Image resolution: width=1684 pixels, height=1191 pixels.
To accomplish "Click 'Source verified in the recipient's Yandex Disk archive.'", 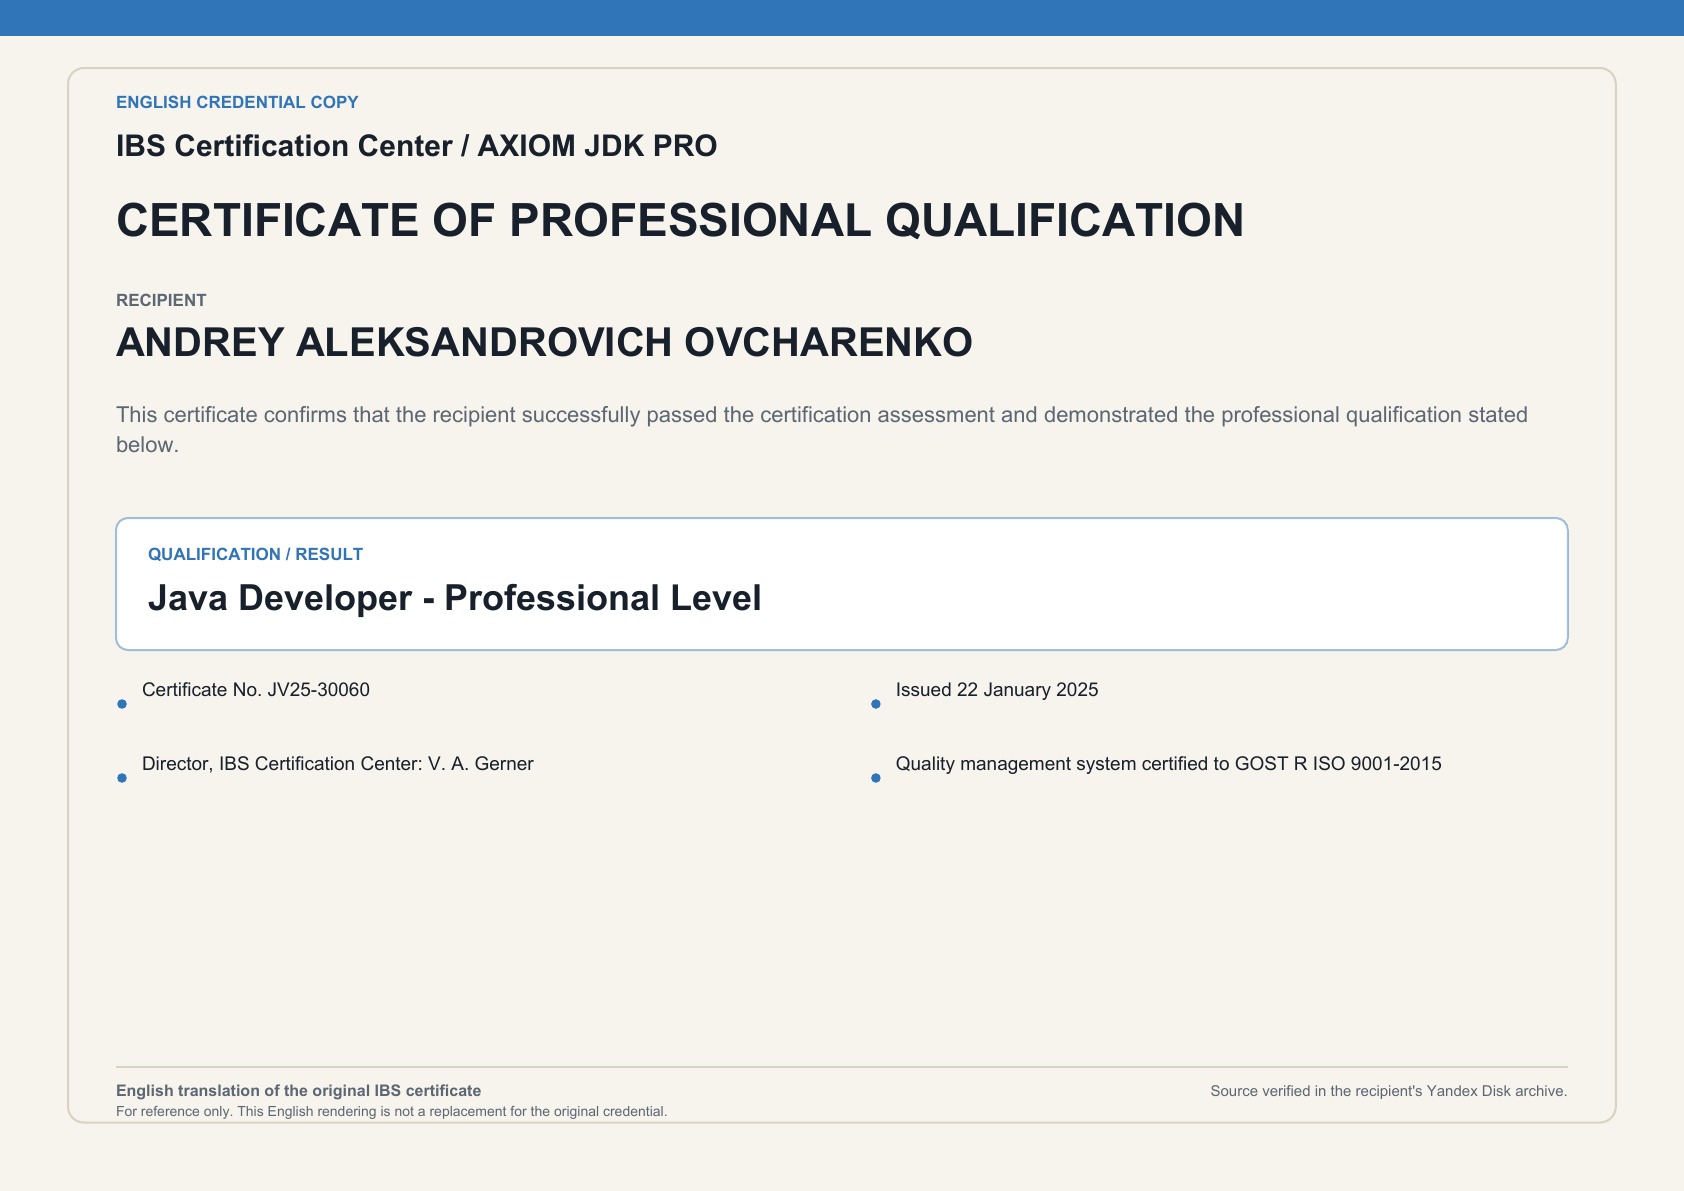I will coord(1389,1091).
